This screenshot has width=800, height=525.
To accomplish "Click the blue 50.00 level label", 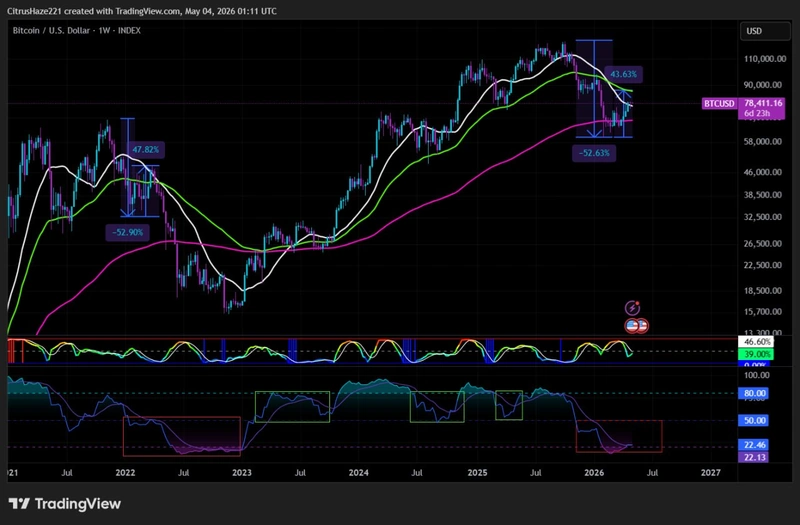I will pos(754,420).
